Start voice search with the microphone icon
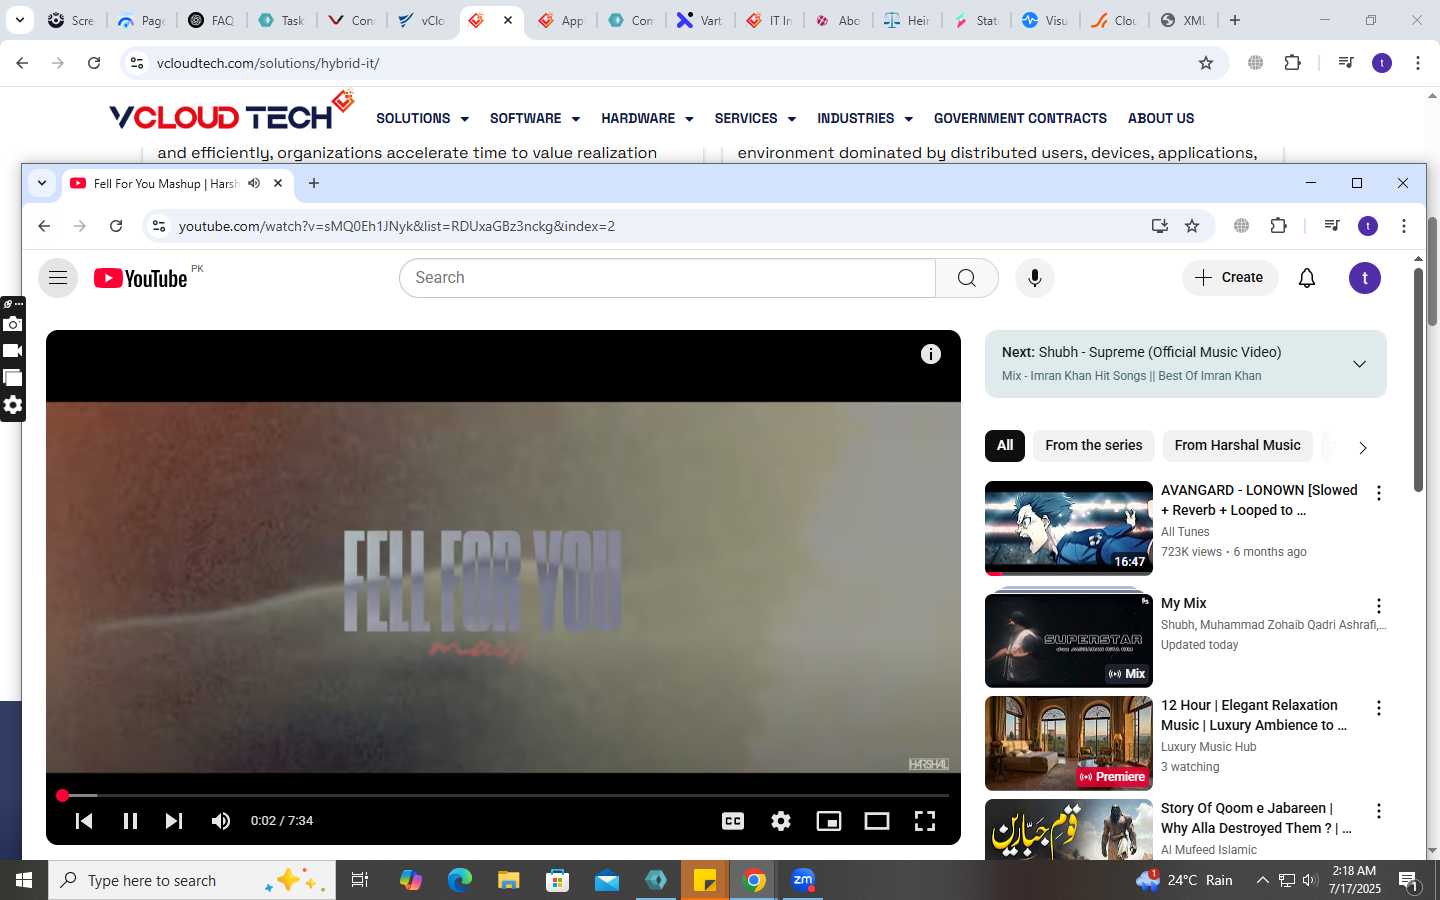The image size is (1440, 900). click(x=1035, y=278)
